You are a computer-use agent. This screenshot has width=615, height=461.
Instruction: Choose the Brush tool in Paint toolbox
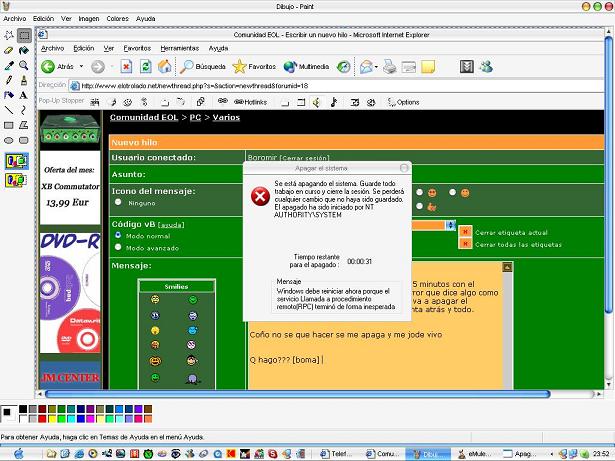tap(24, 80)
